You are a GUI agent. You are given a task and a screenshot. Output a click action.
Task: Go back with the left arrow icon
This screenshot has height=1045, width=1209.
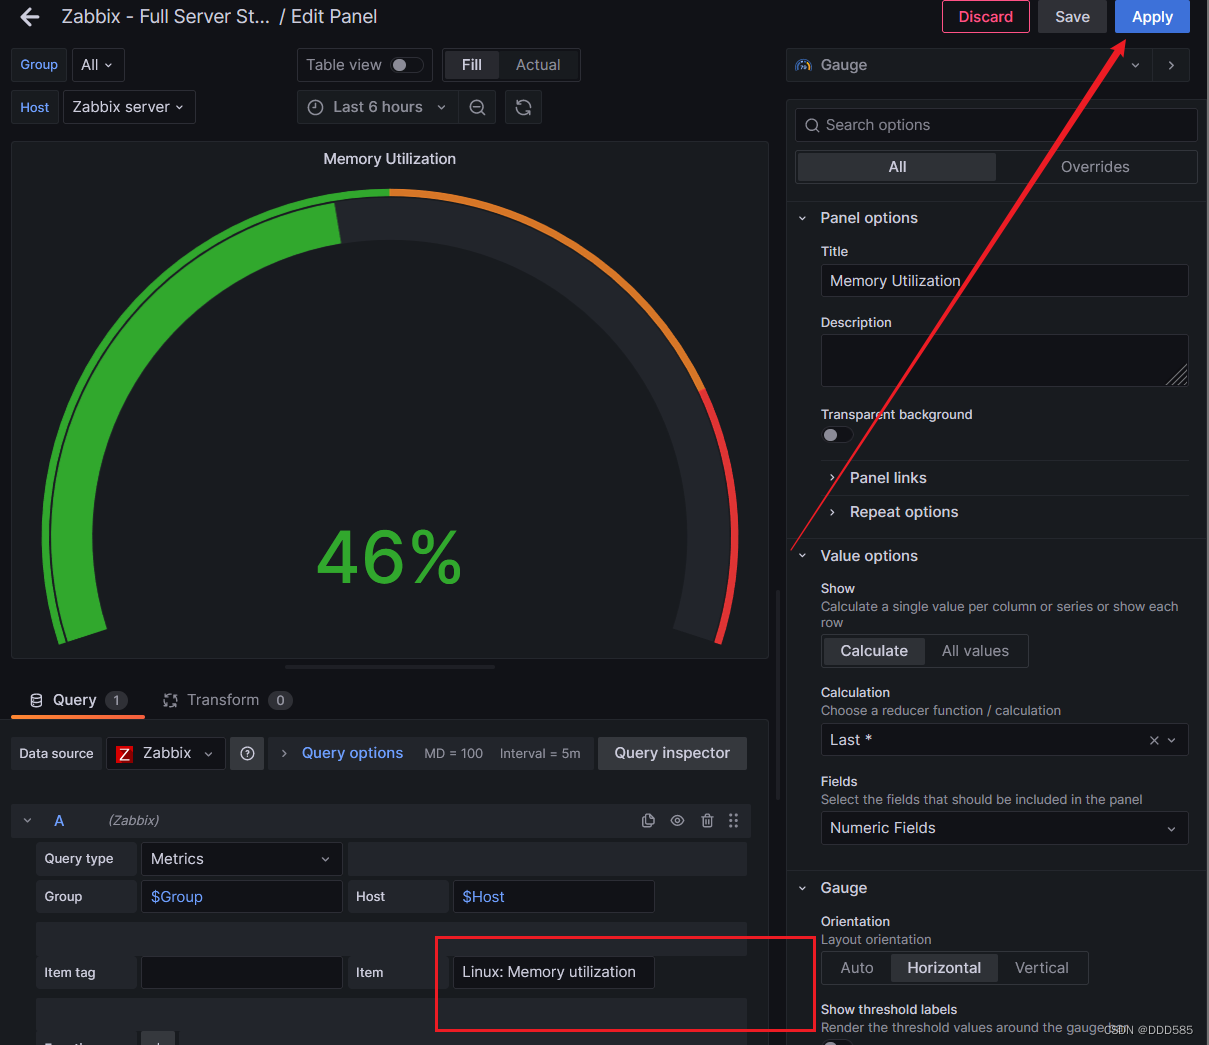point(30,17)
